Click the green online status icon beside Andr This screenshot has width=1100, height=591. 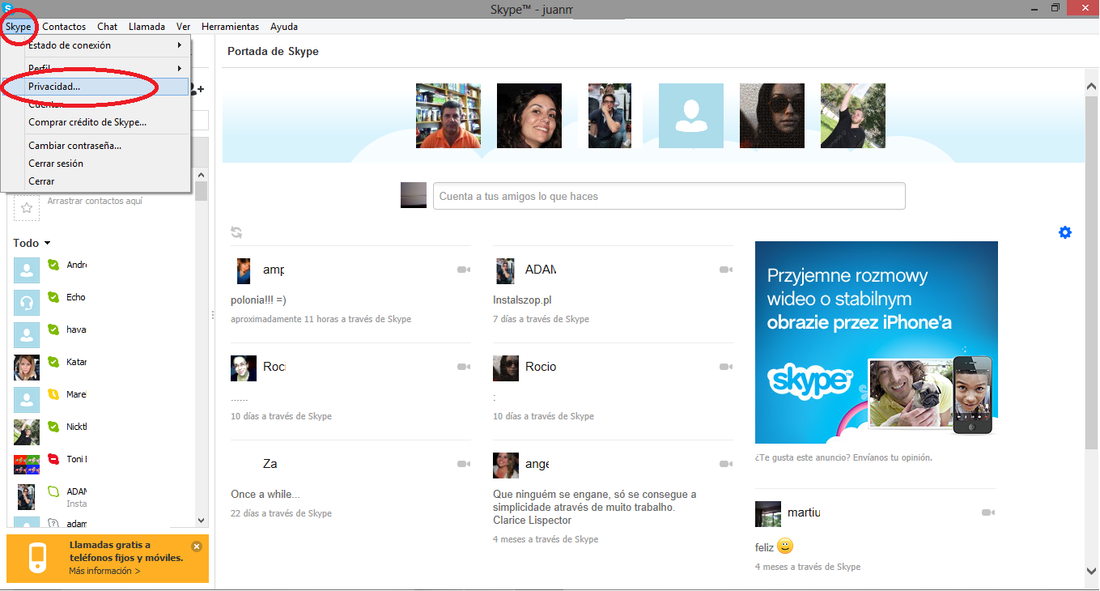tap(53, 265)
